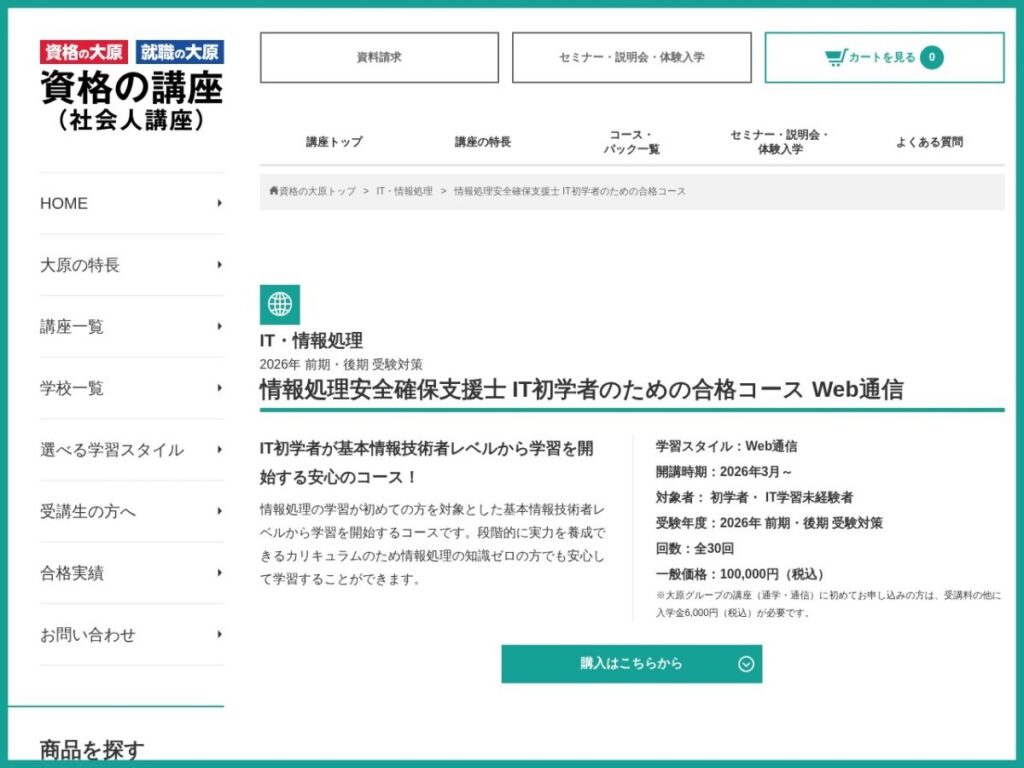Open 講座一覧 sidebar item
The image size is (1024, 768).
pos(131,326)
